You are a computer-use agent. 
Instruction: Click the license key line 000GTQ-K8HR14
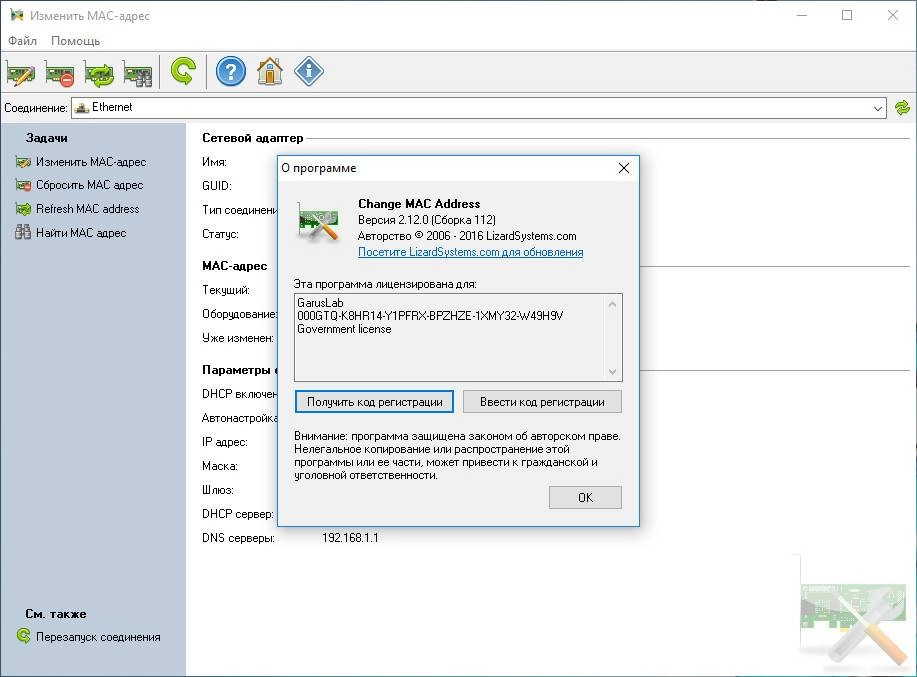coord(430,316)
